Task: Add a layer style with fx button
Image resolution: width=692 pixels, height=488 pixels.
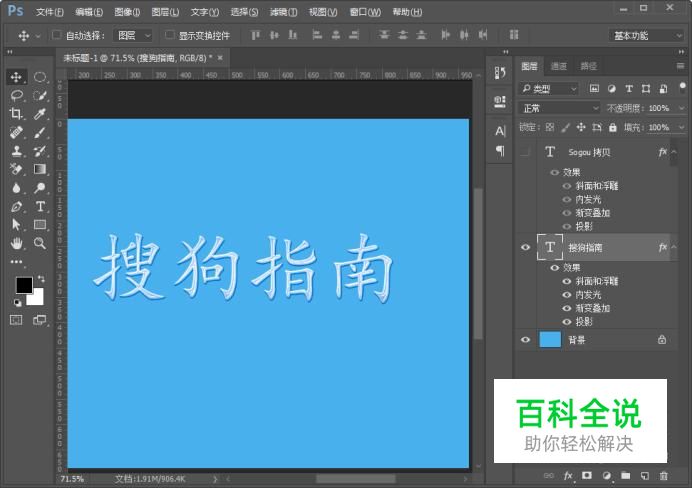Action: click(x=568, y=476)
